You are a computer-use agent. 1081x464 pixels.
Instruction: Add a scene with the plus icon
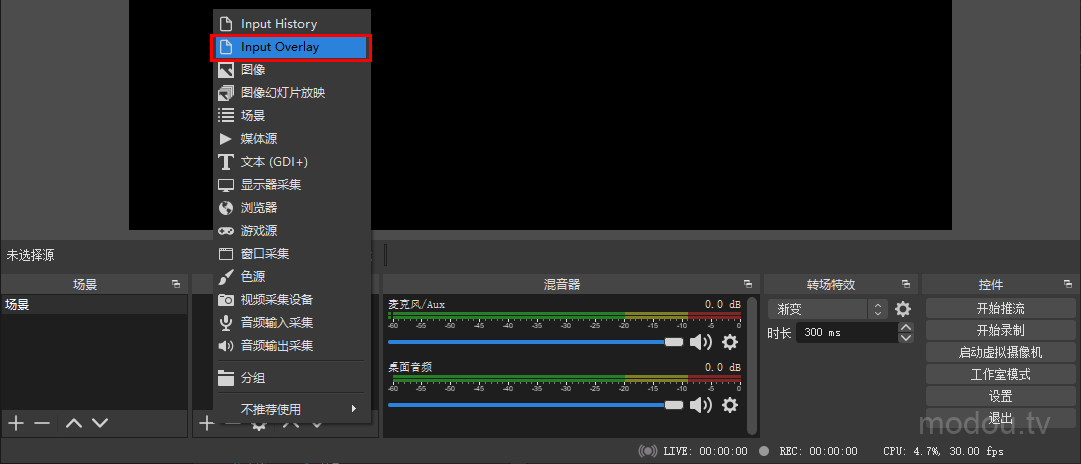[16, 423]
